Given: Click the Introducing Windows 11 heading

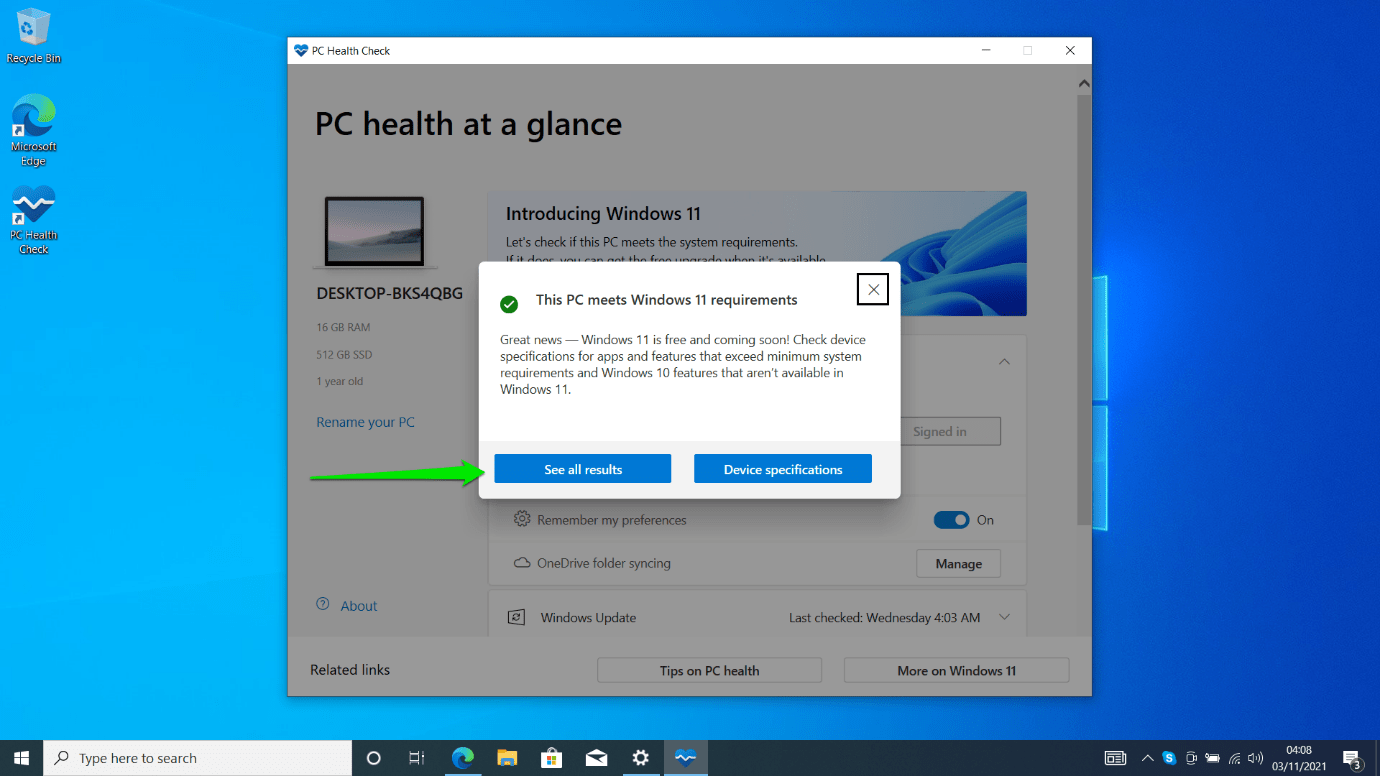Looking at the screenshot, I should [x=603, y=213].
